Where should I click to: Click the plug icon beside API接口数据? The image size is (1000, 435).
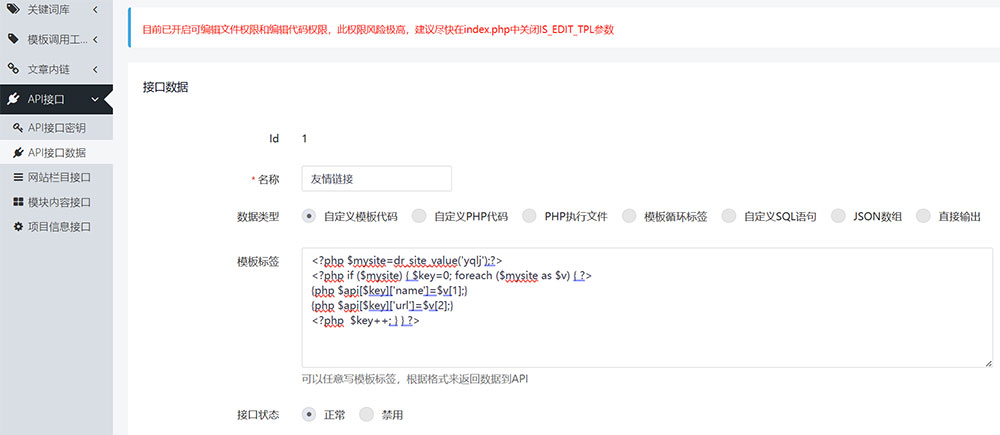[x=18, y=153]
